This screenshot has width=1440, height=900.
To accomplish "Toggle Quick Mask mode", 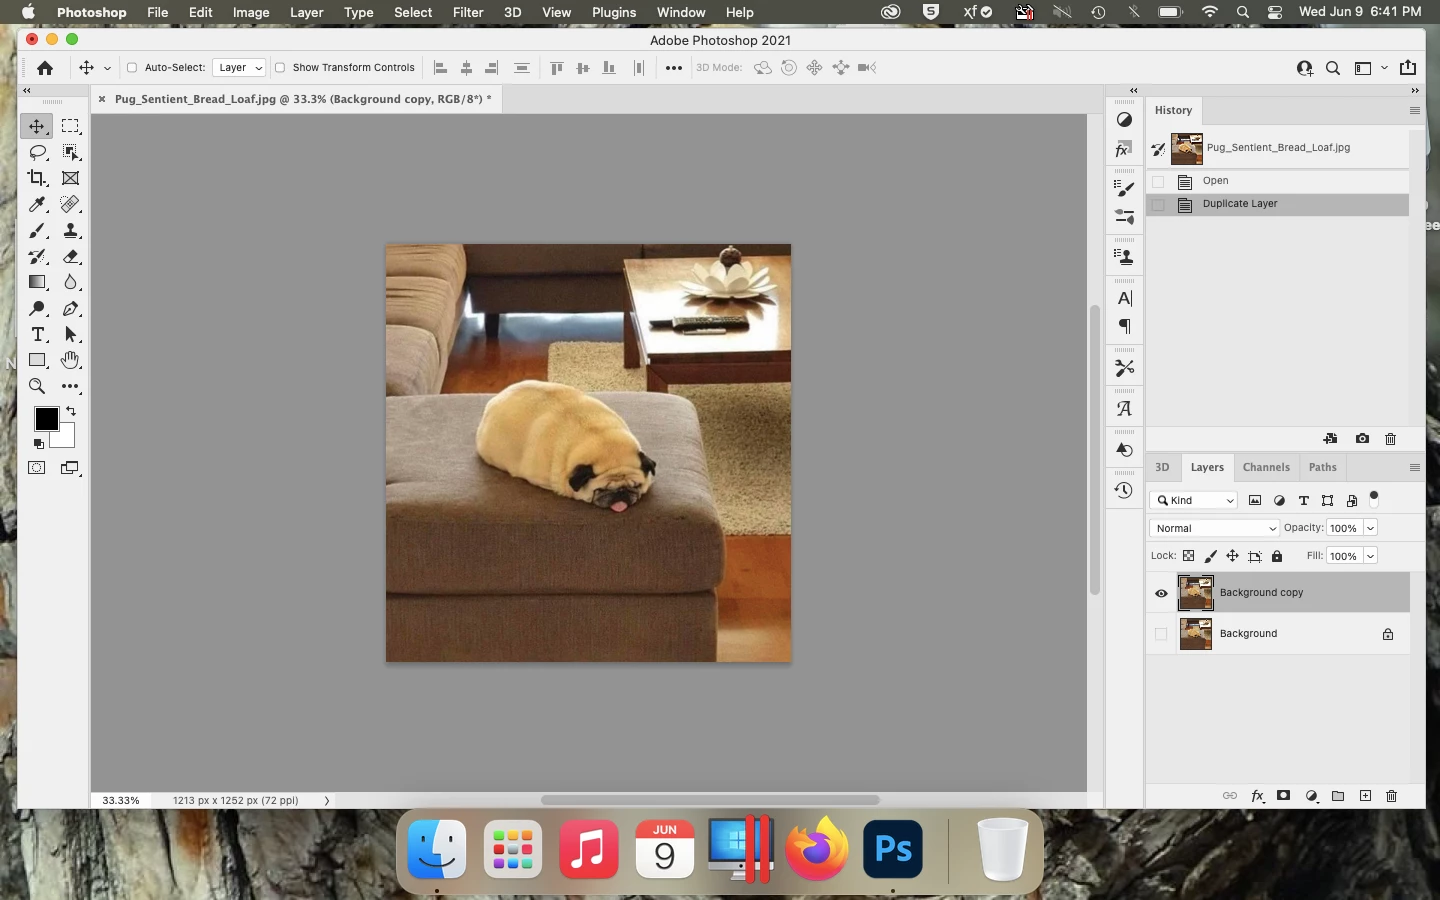I will (x=37, y=468).
